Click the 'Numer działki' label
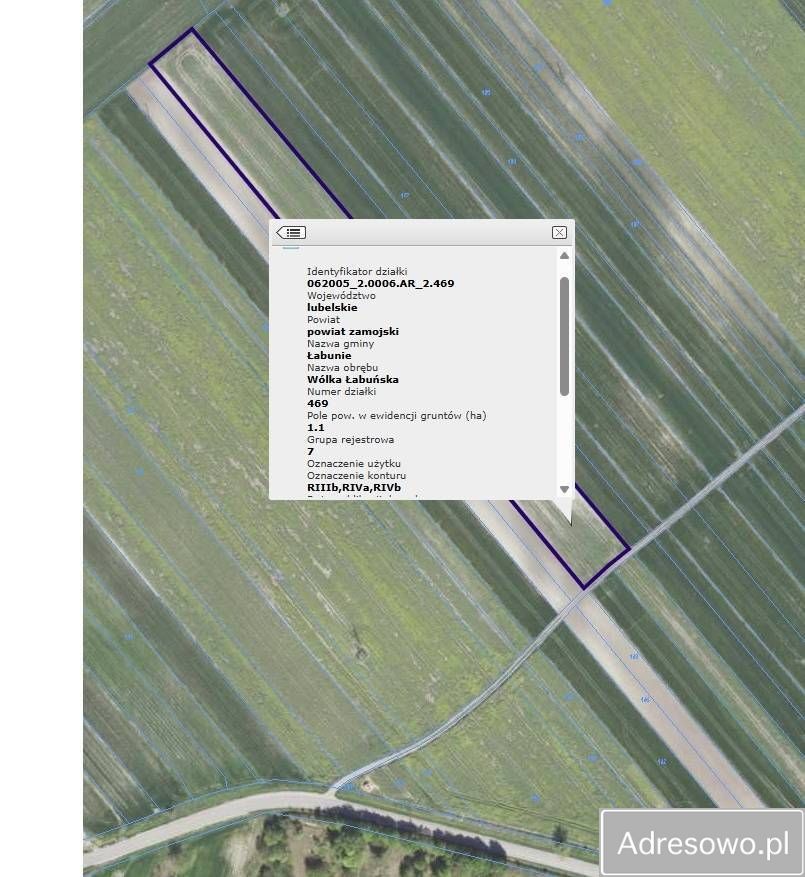The image size is (805, 877). tap(341, 392)
